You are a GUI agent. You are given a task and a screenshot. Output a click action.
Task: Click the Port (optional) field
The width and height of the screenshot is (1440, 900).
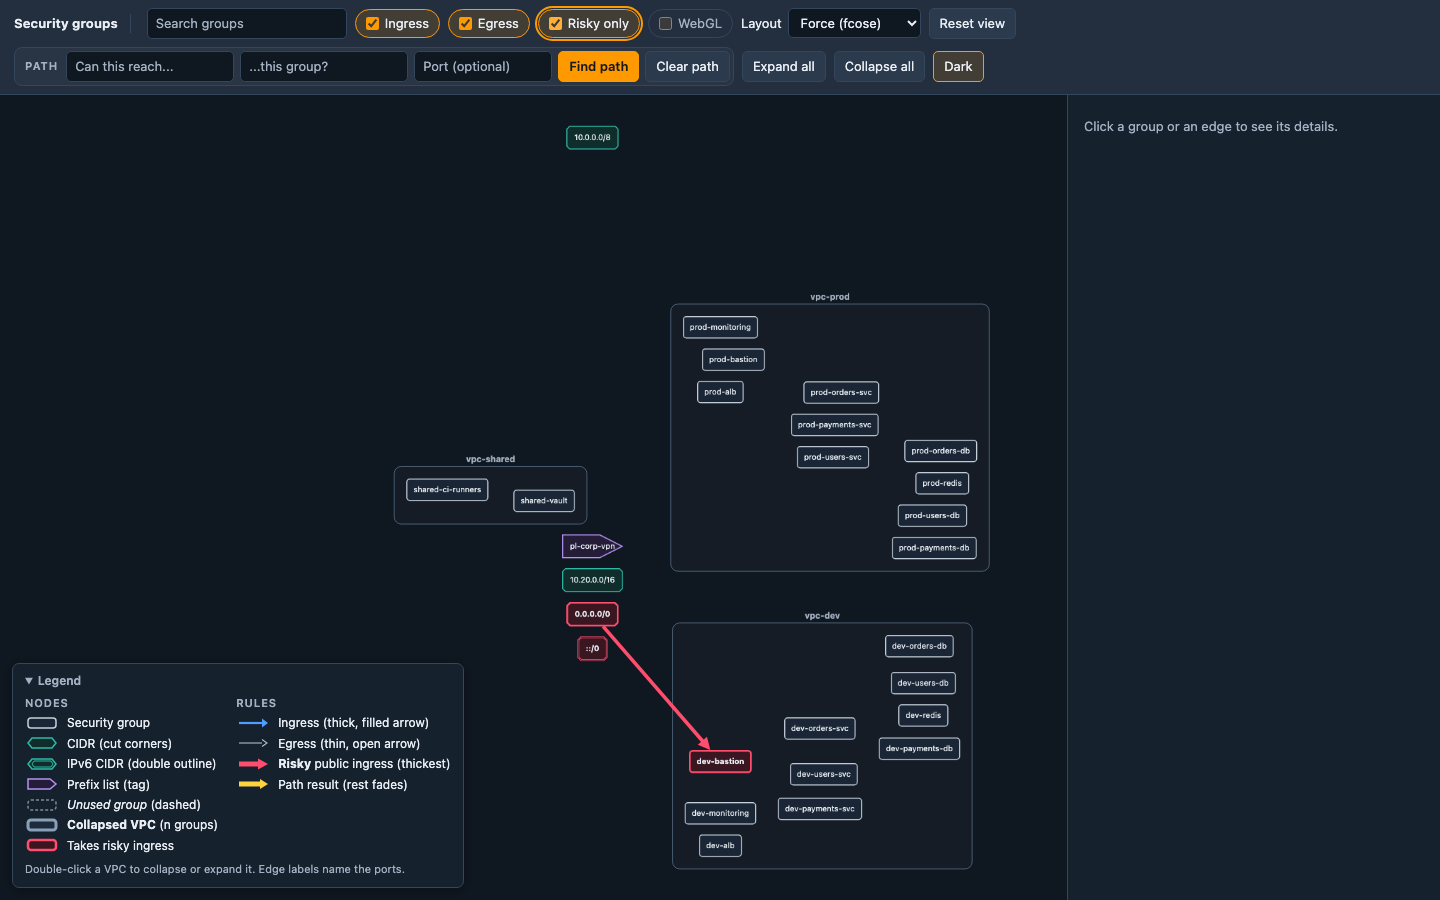coord(483,66)
